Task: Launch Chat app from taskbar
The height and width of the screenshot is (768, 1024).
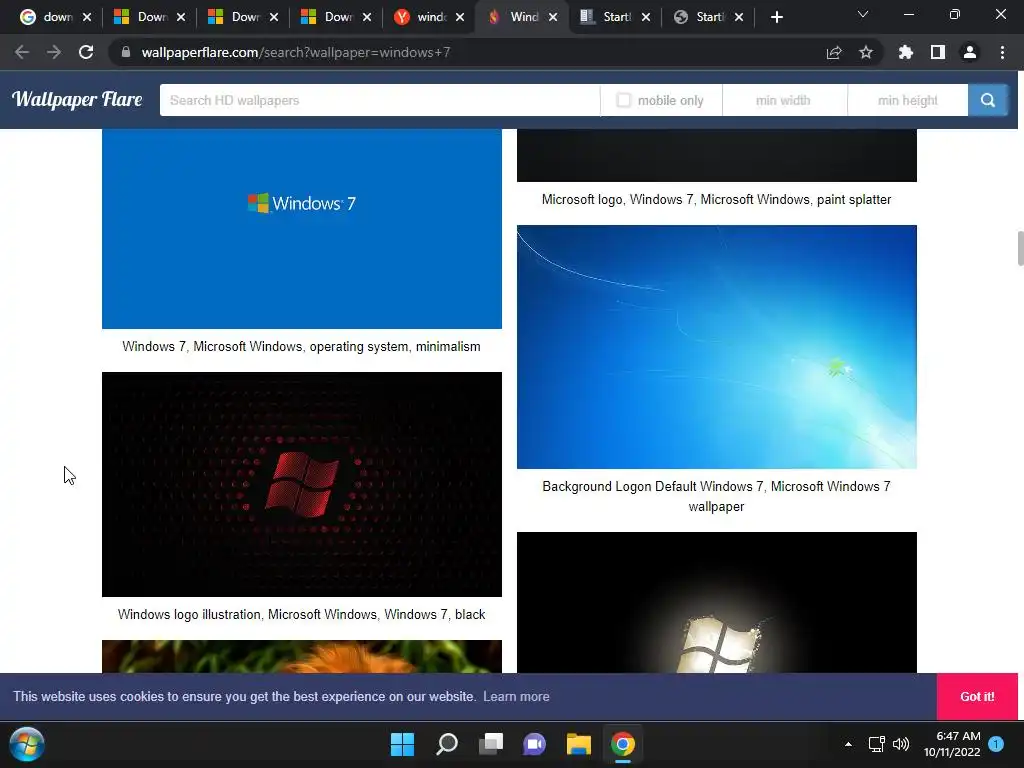Action: (534, 744)
